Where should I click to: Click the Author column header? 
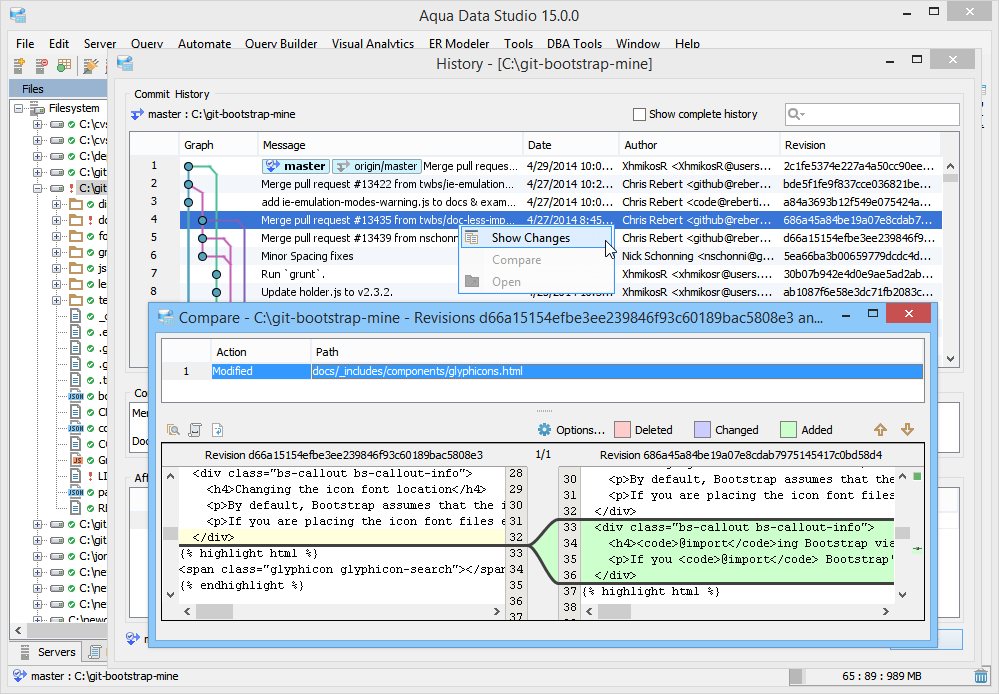point(699,145)
